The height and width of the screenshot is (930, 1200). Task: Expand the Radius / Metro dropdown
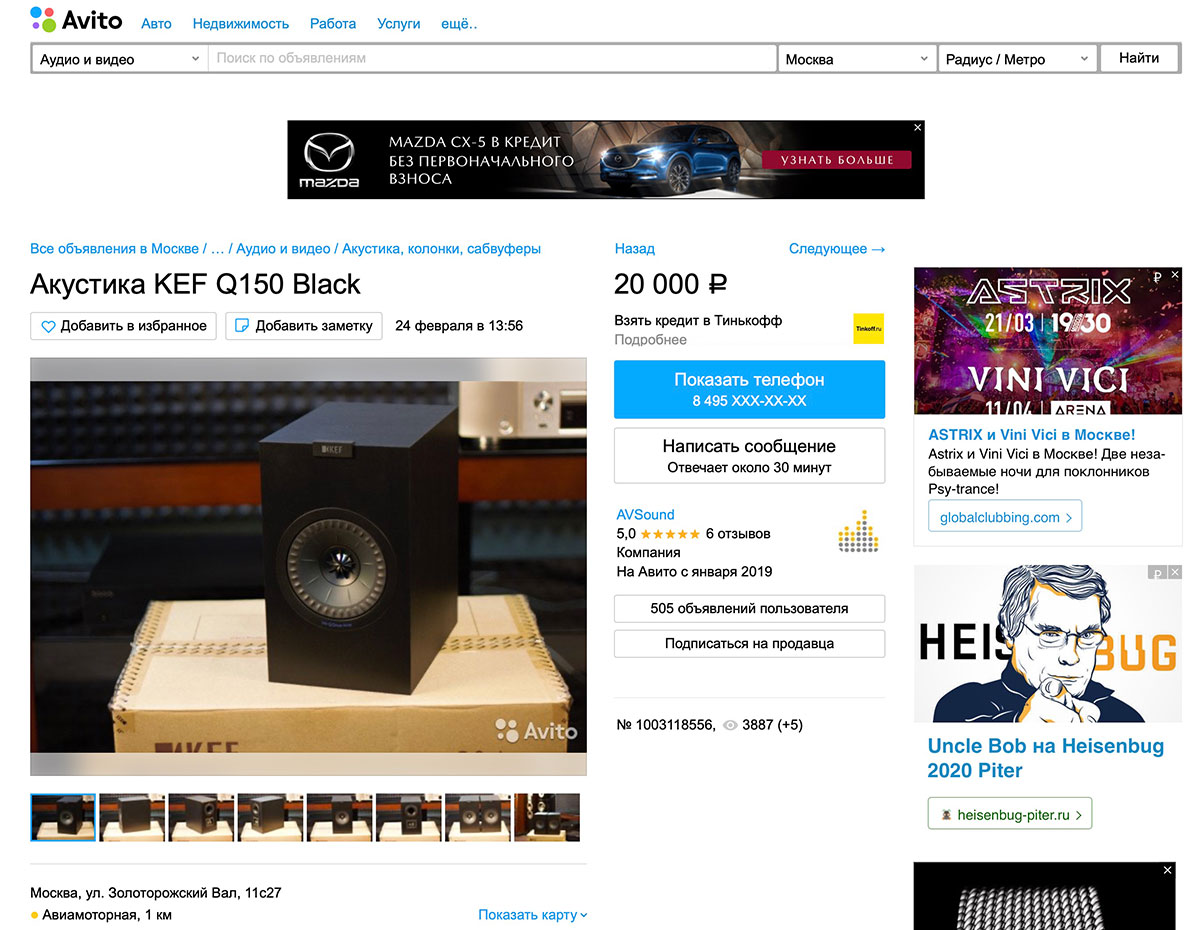point(1016,59)
